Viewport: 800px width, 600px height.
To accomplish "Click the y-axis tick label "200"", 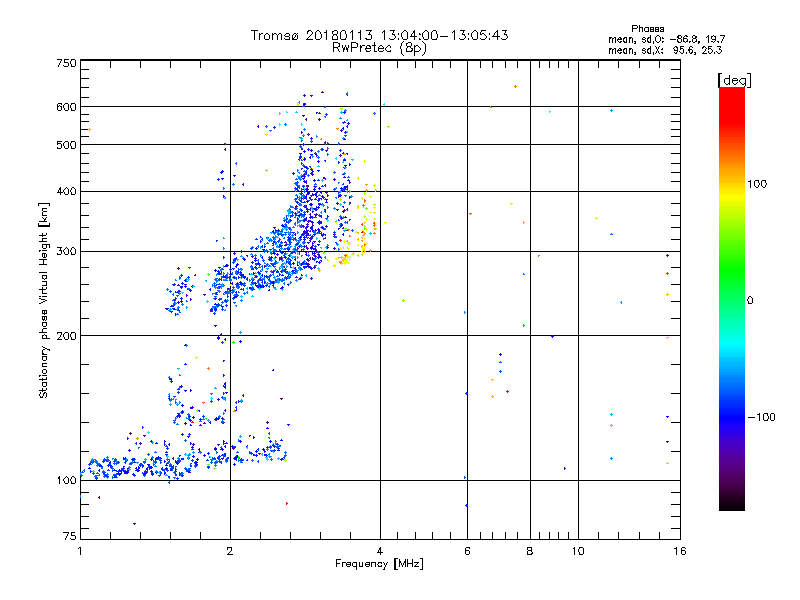I will click(x=66, y=336).
